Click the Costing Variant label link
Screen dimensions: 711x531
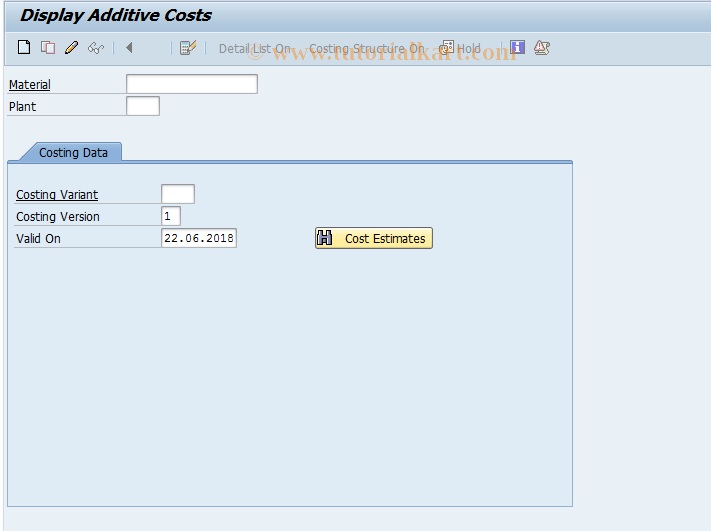[57, 195]
